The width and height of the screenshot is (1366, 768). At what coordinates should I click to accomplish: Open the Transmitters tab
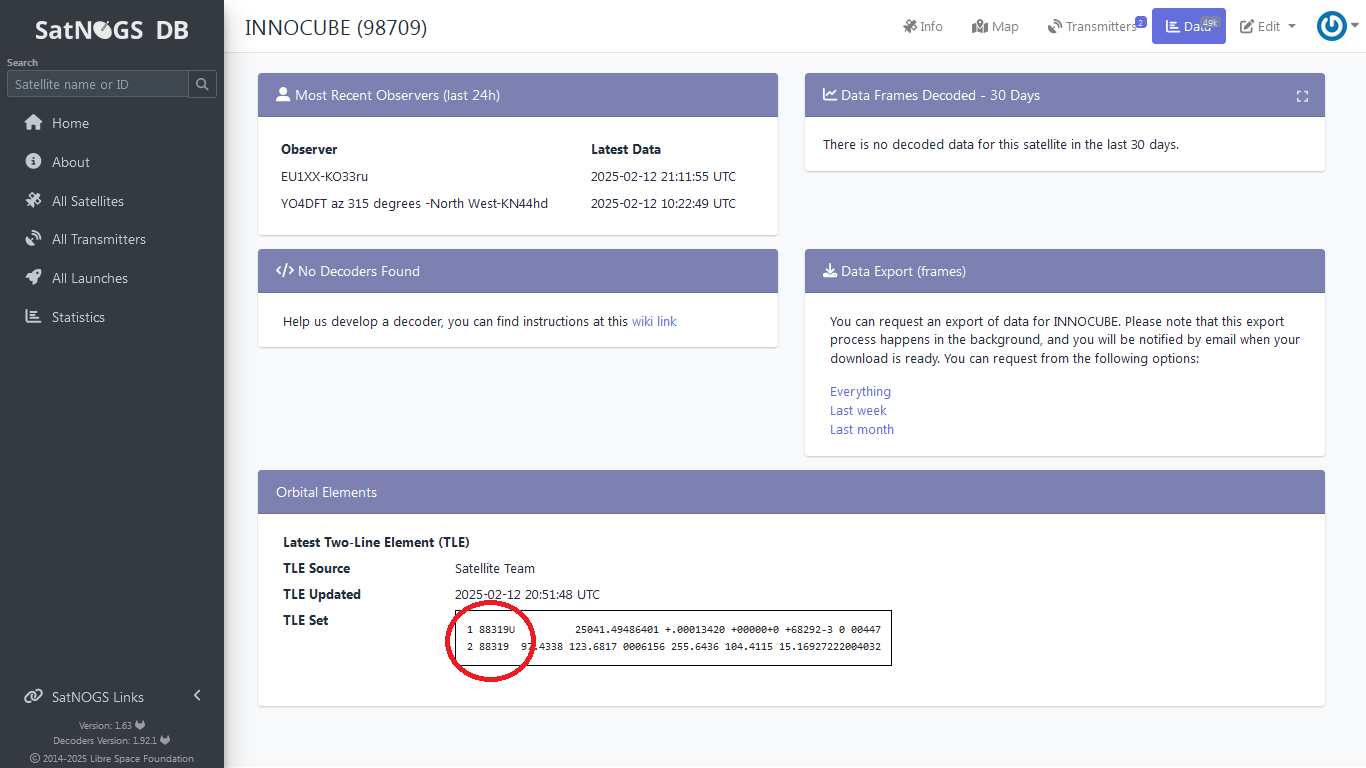(1092, 27)
